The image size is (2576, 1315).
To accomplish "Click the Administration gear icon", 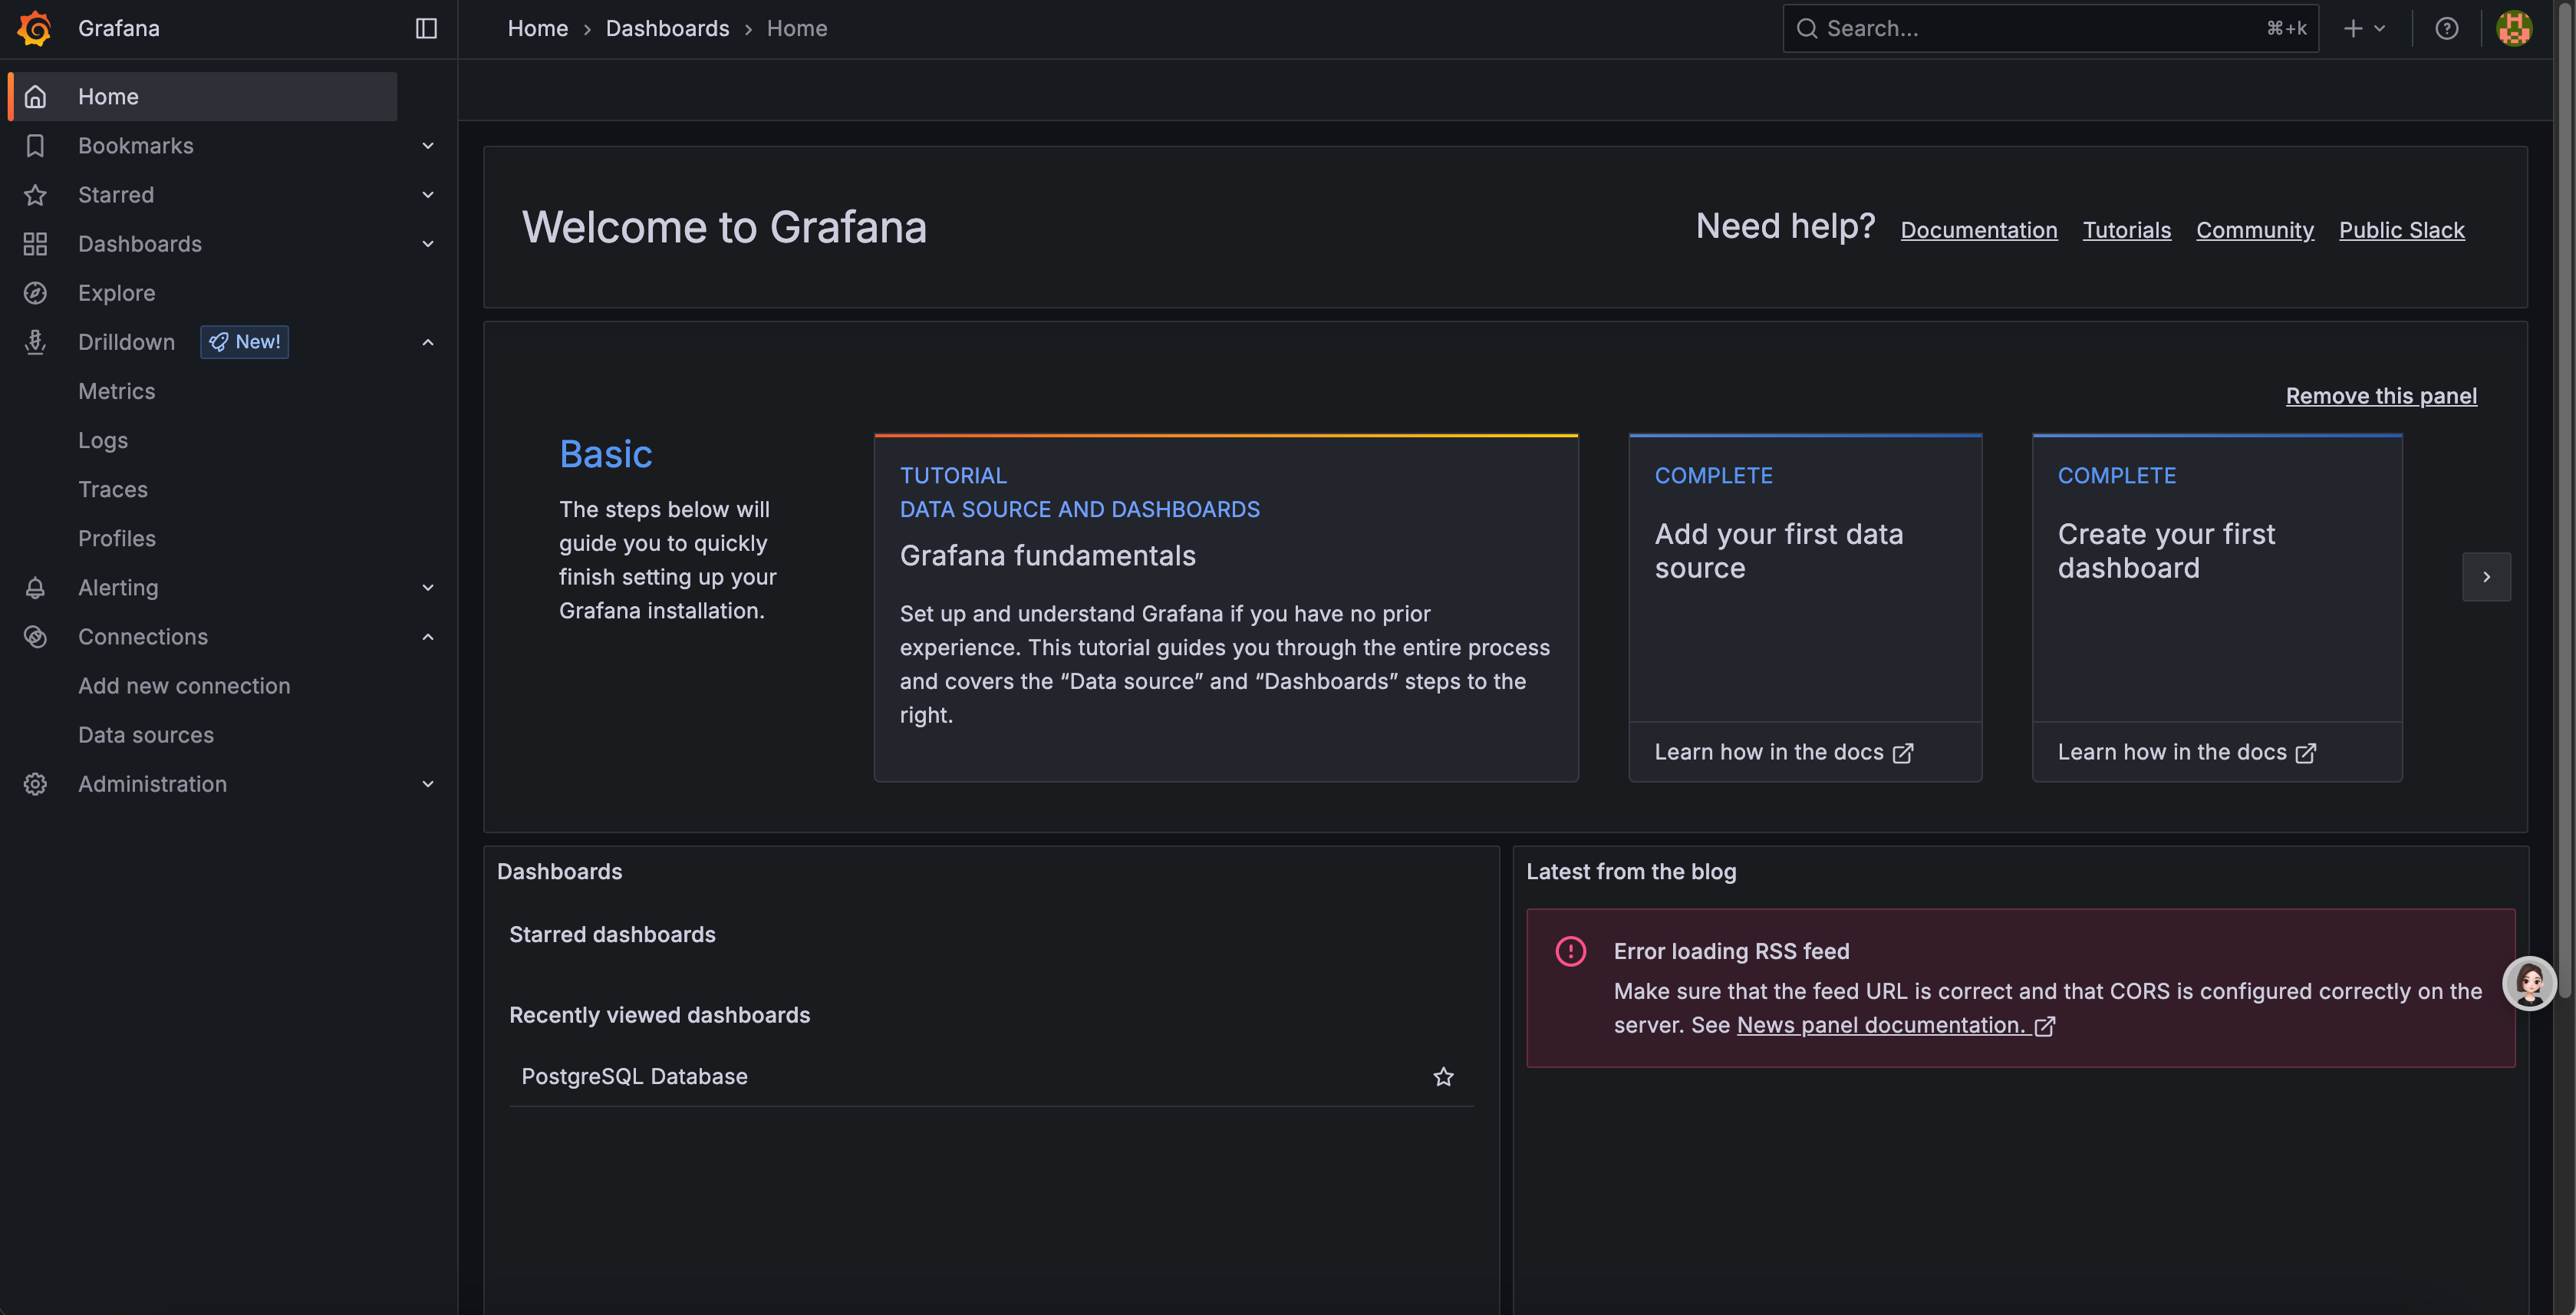I will 35,784.
